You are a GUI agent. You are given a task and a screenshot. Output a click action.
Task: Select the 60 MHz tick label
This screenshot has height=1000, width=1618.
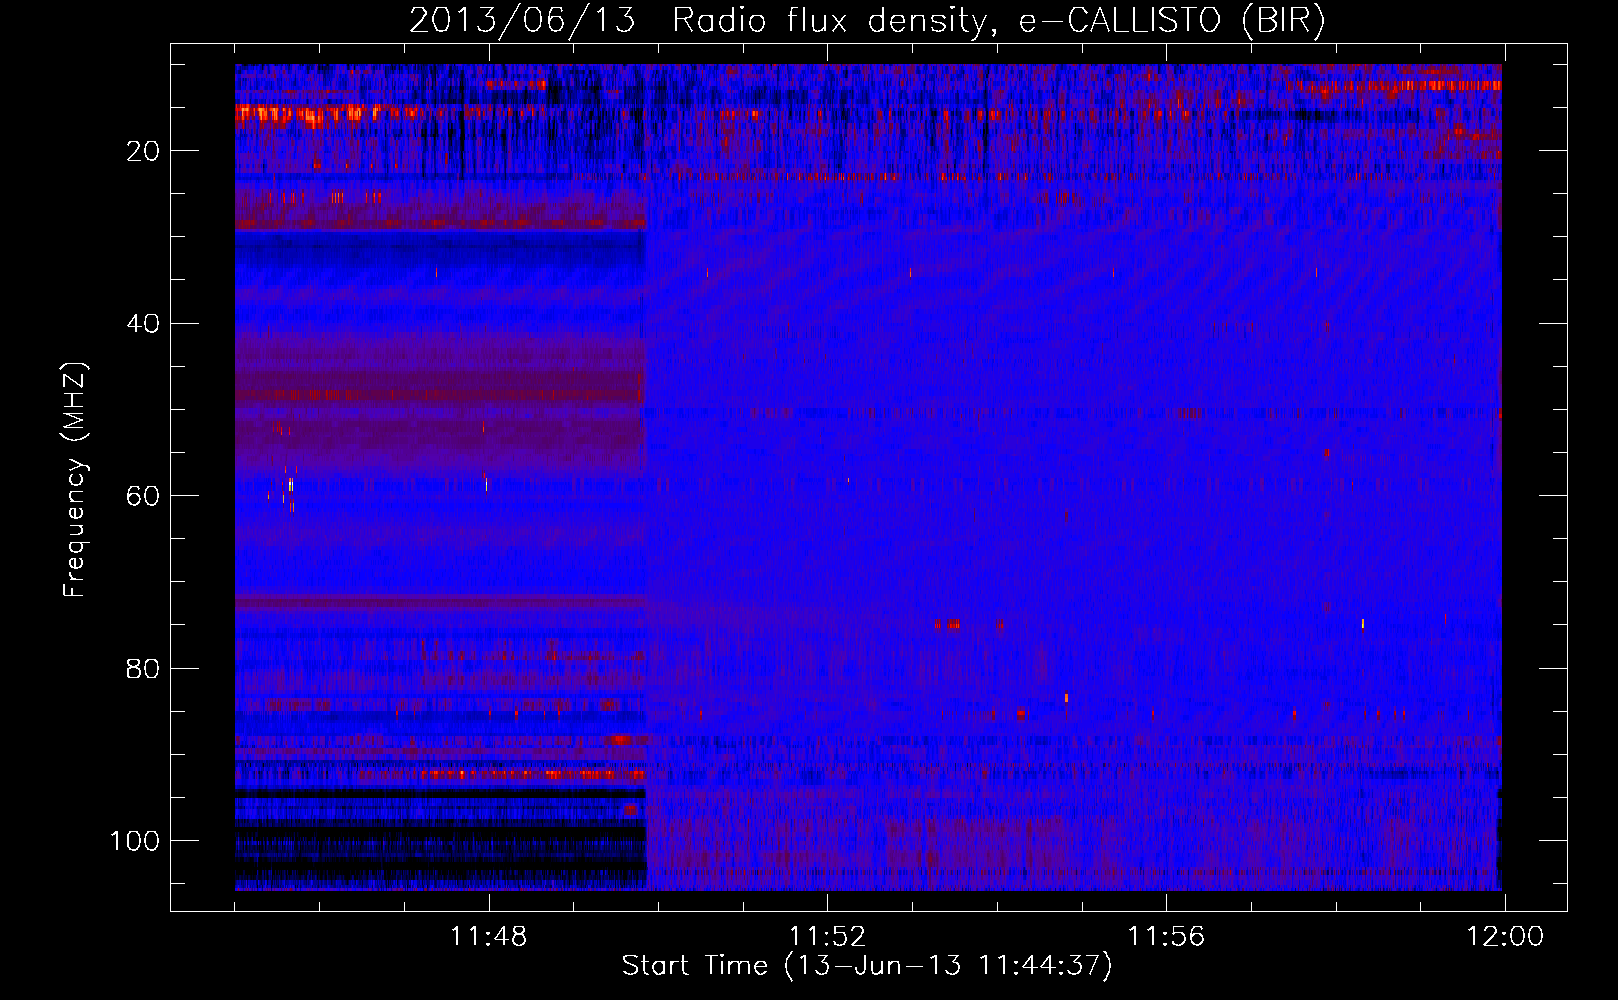(x=143, y=496)
